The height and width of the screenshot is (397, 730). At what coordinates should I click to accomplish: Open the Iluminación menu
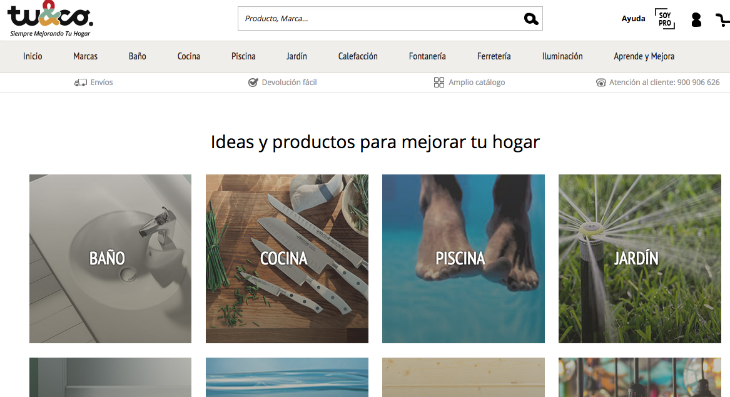(x=562, y=56)
